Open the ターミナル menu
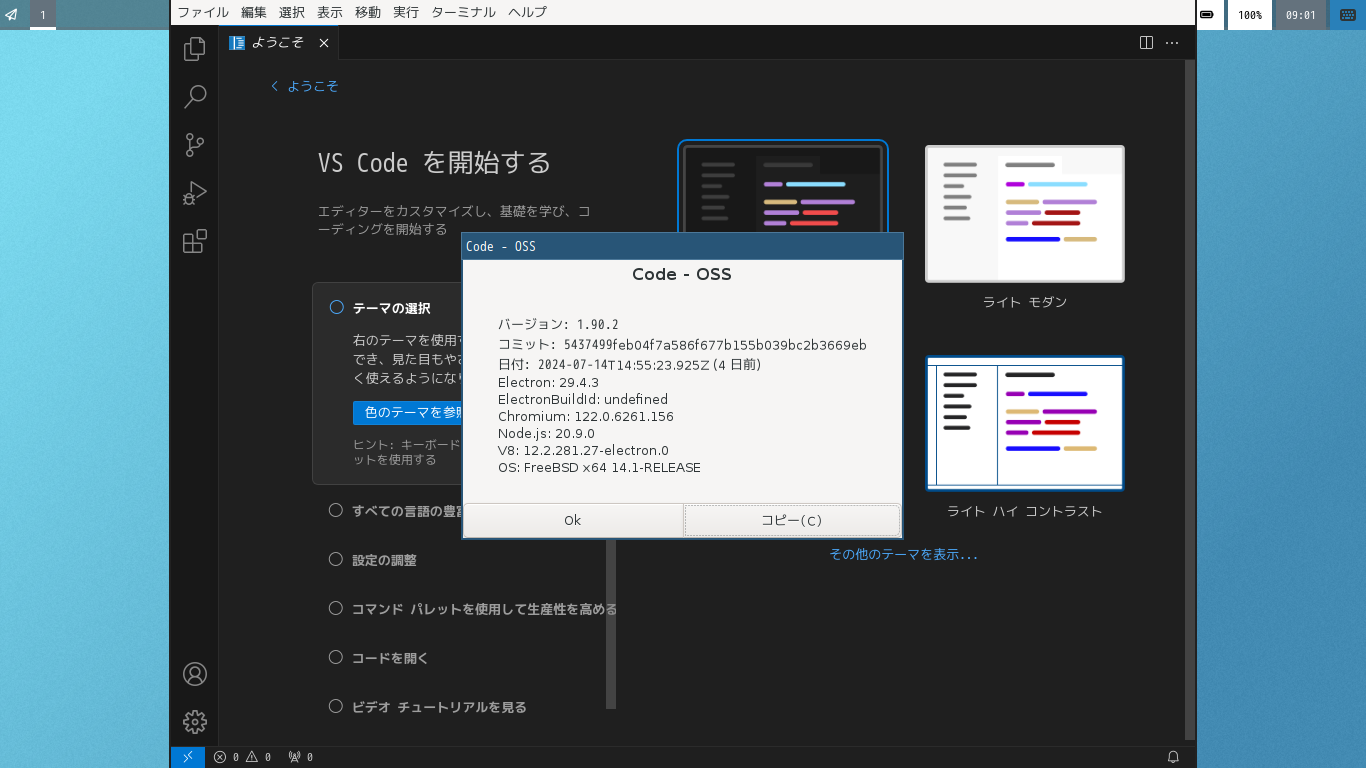Screen dimensions: 1366x768 point(463,12)
